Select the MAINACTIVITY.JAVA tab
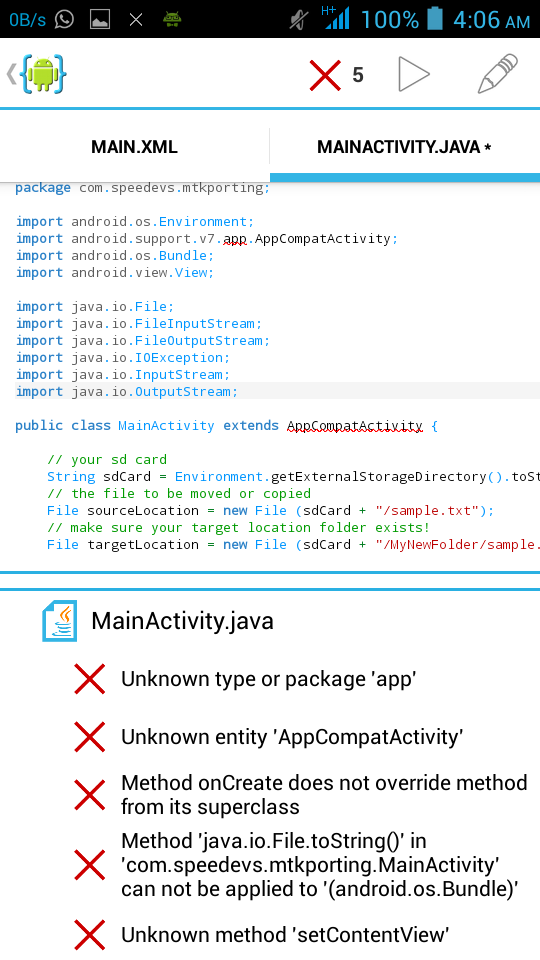 click(x=405, y=147)
